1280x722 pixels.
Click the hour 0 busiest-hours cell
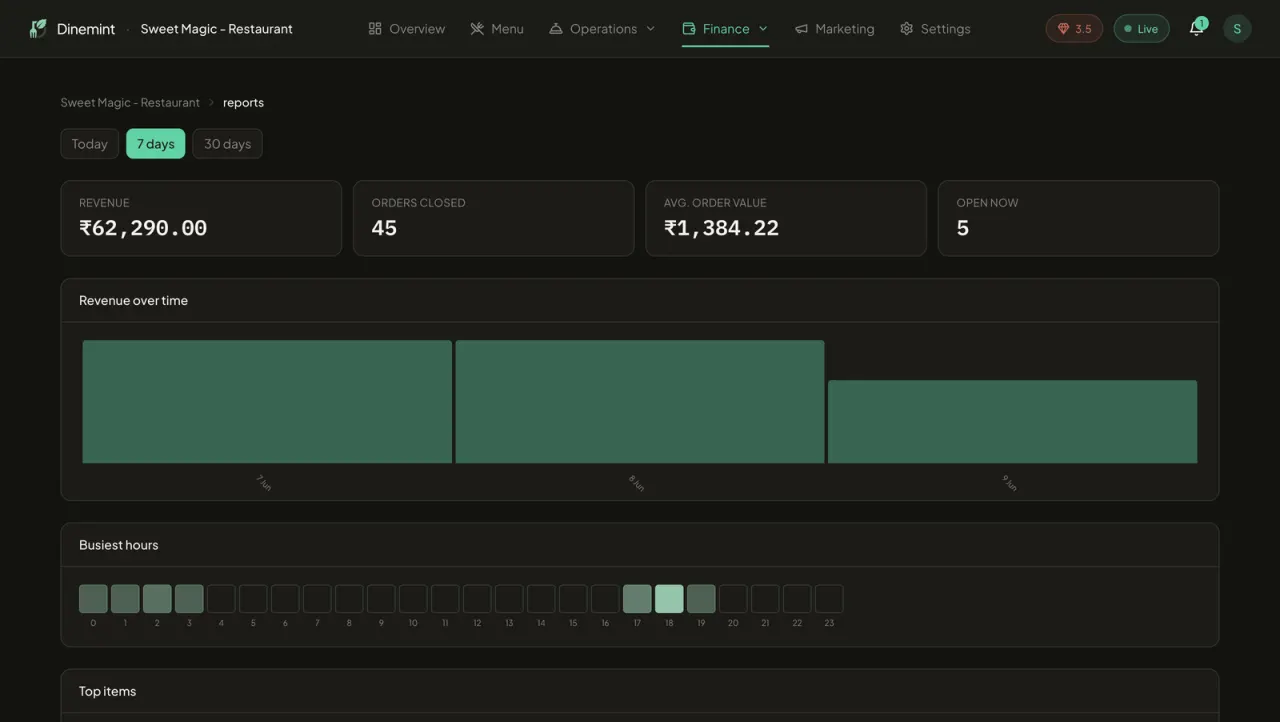tap(93, 599)
